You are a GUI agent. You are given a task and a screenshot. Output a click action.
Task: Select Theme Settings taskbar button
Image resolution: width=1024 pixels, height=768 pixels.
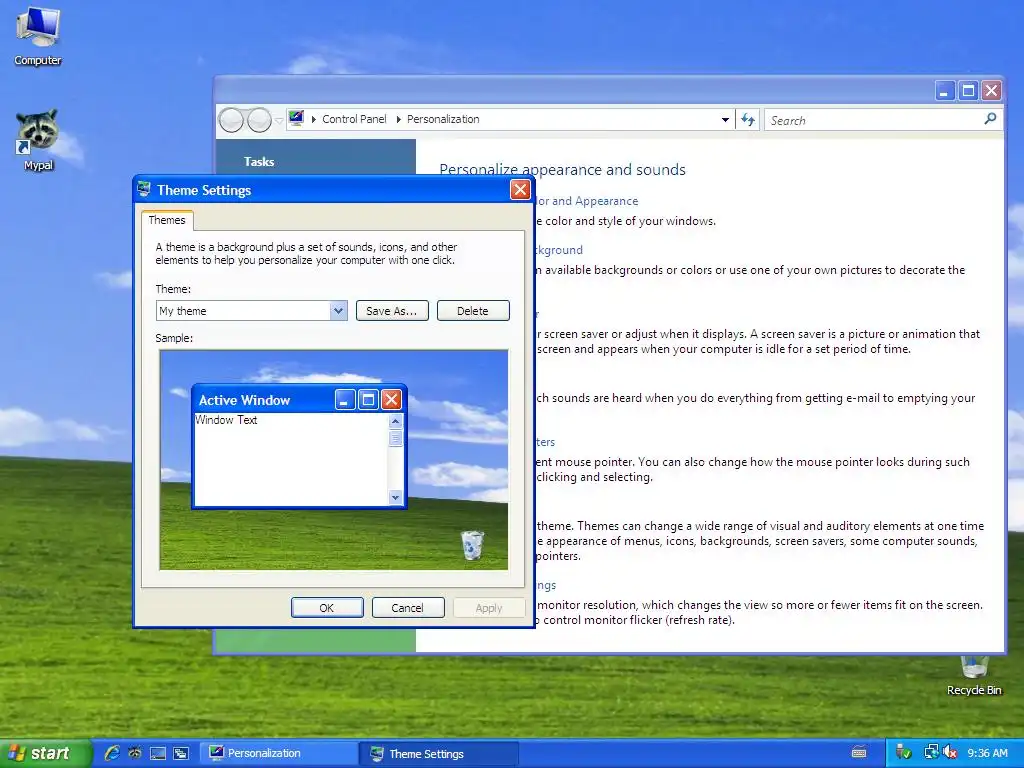point(438,754)
